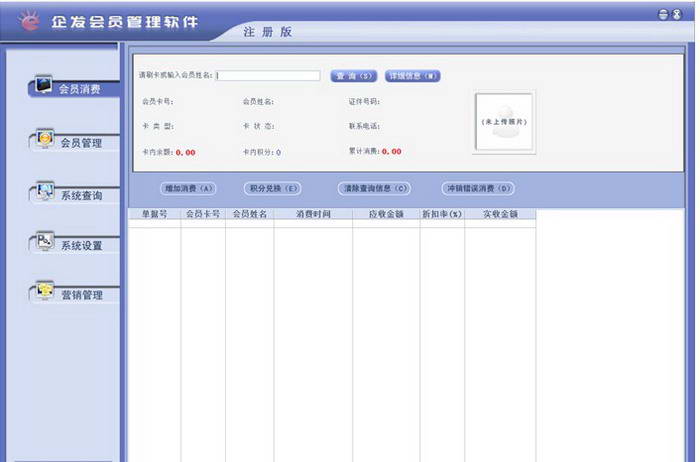This screenshot has width=700, height=462.
Task: Open the 营销管理 menu label
Action: pyautogui.click(x=82, y=295)
